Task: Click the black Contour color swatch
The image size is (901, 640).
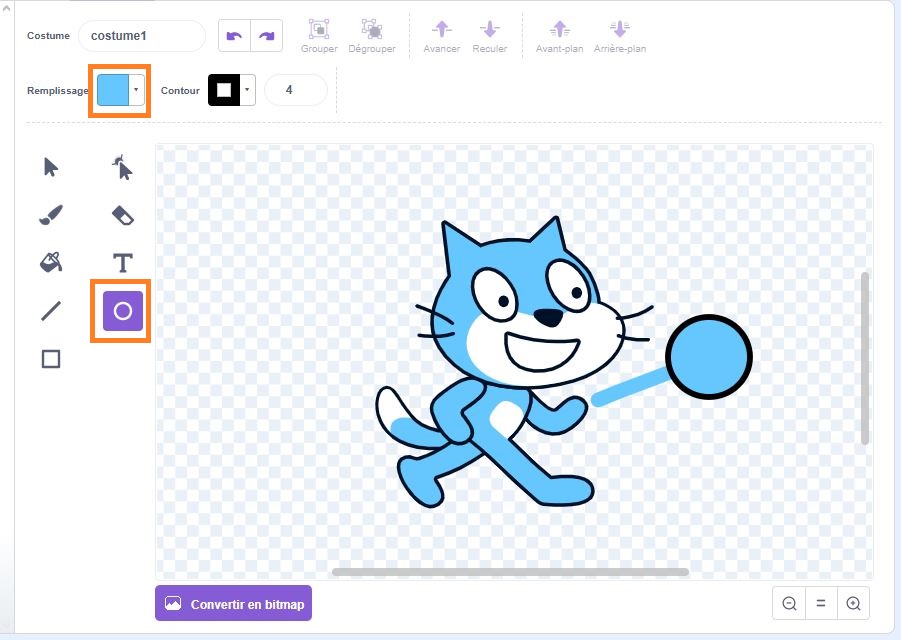Action: pos(224,90)
